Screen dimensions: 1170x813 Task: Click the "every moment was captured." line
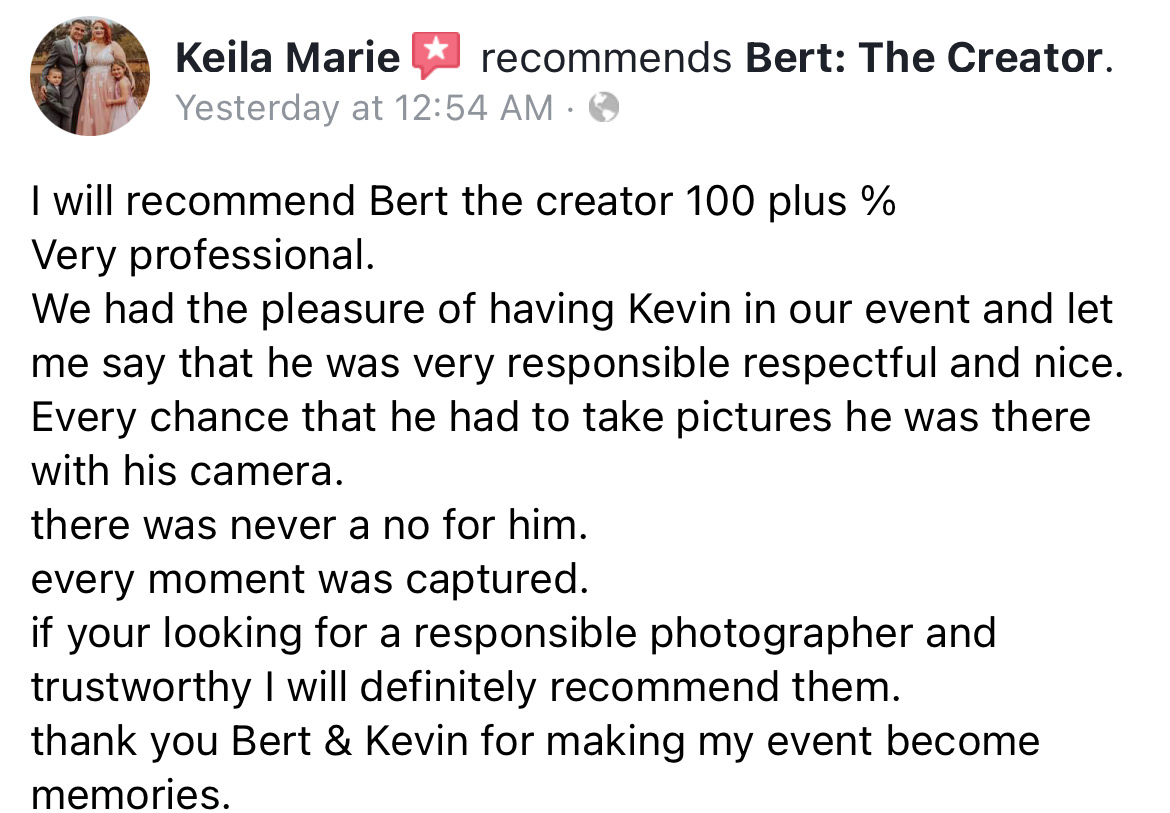point(309,579)
